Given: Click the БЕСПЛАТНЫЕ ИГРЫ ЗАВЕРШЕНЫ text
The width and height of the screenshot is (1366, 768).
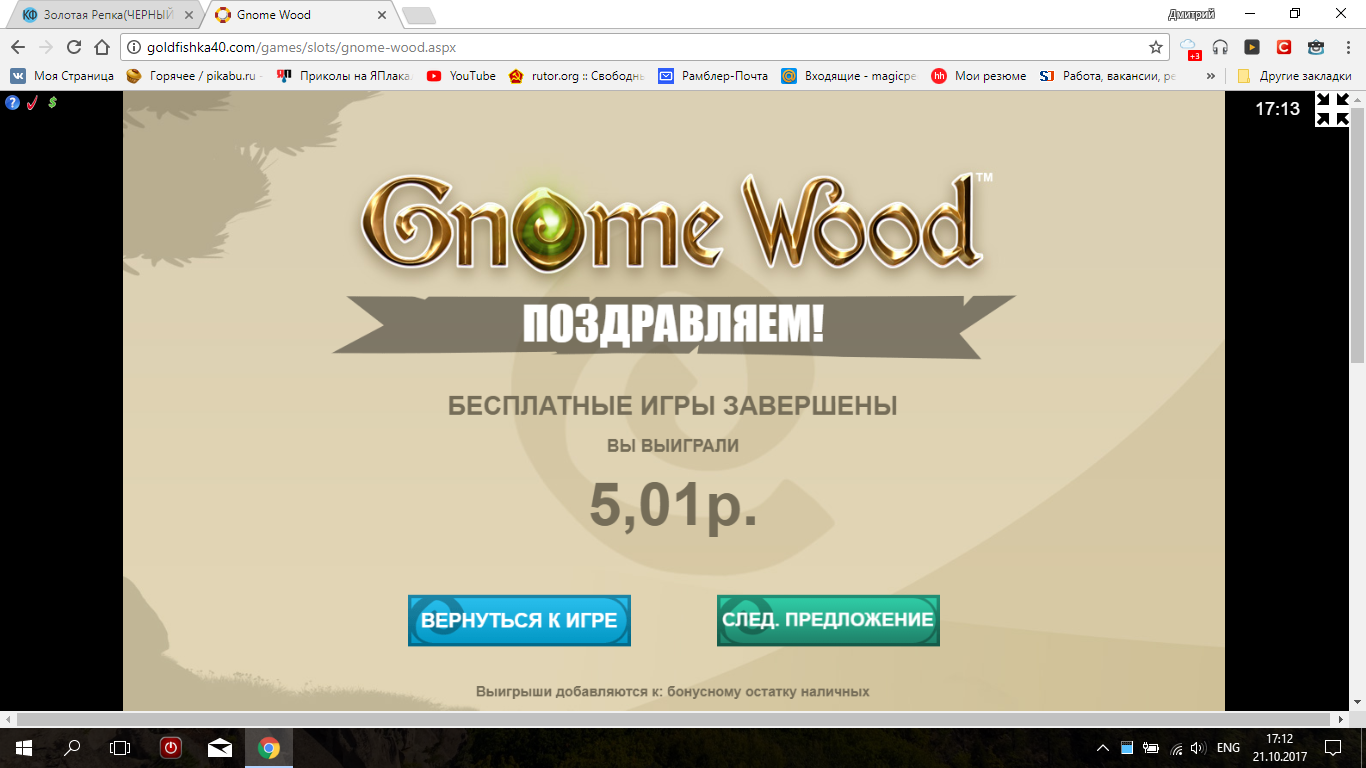Looking at the screenshot, I should pos(673,406).
